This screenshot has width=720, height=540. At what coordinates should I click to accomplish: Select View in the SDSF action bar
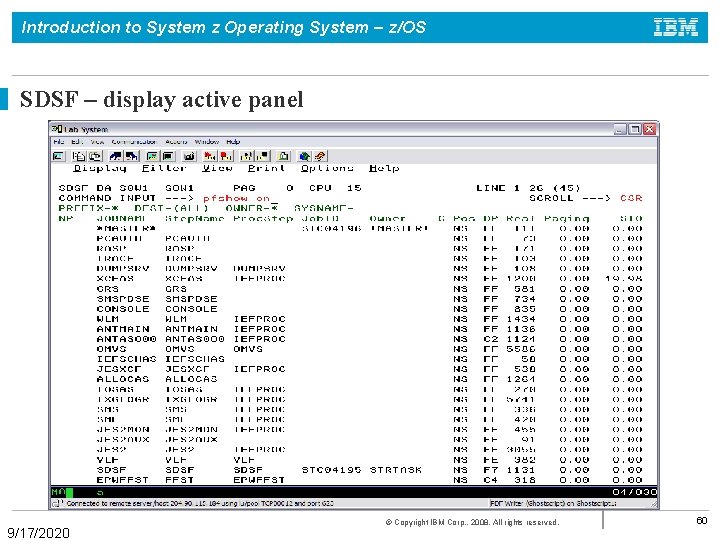[x=217, y=168]
